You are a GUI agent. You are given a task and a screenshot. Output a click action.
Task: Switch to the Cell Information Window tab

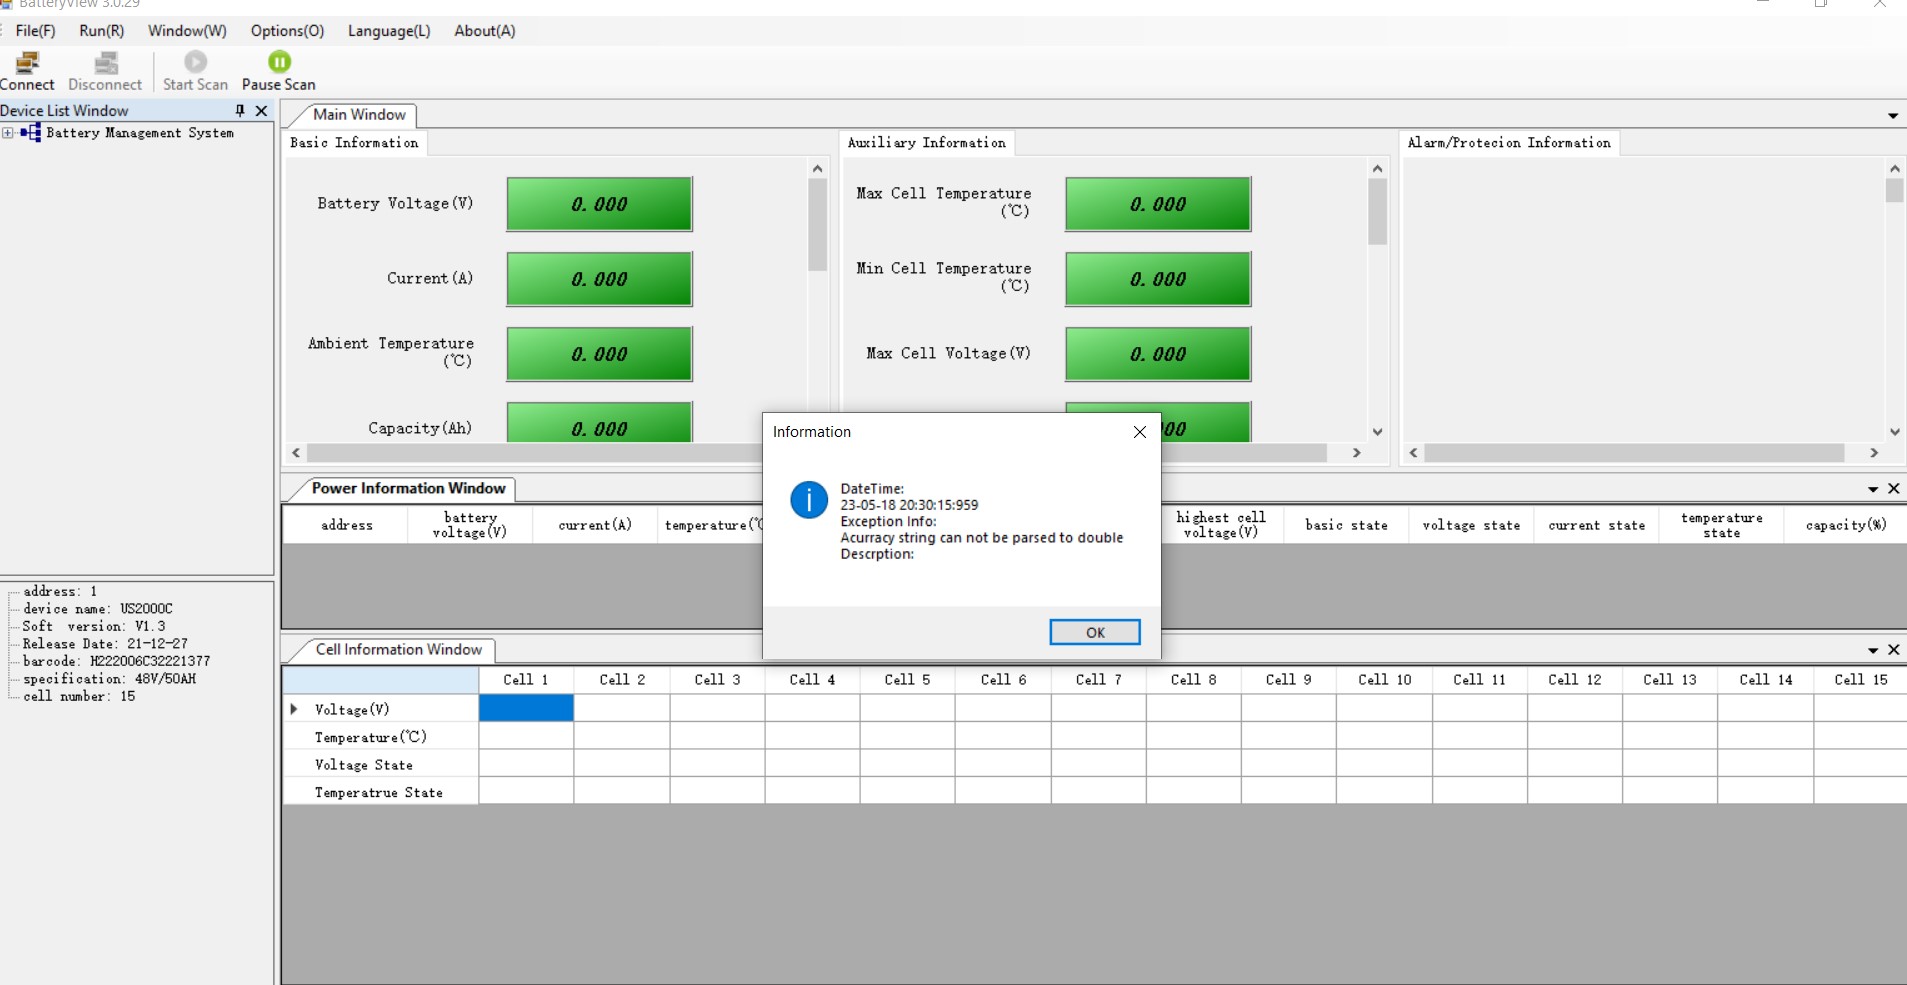tap(398, 650)
